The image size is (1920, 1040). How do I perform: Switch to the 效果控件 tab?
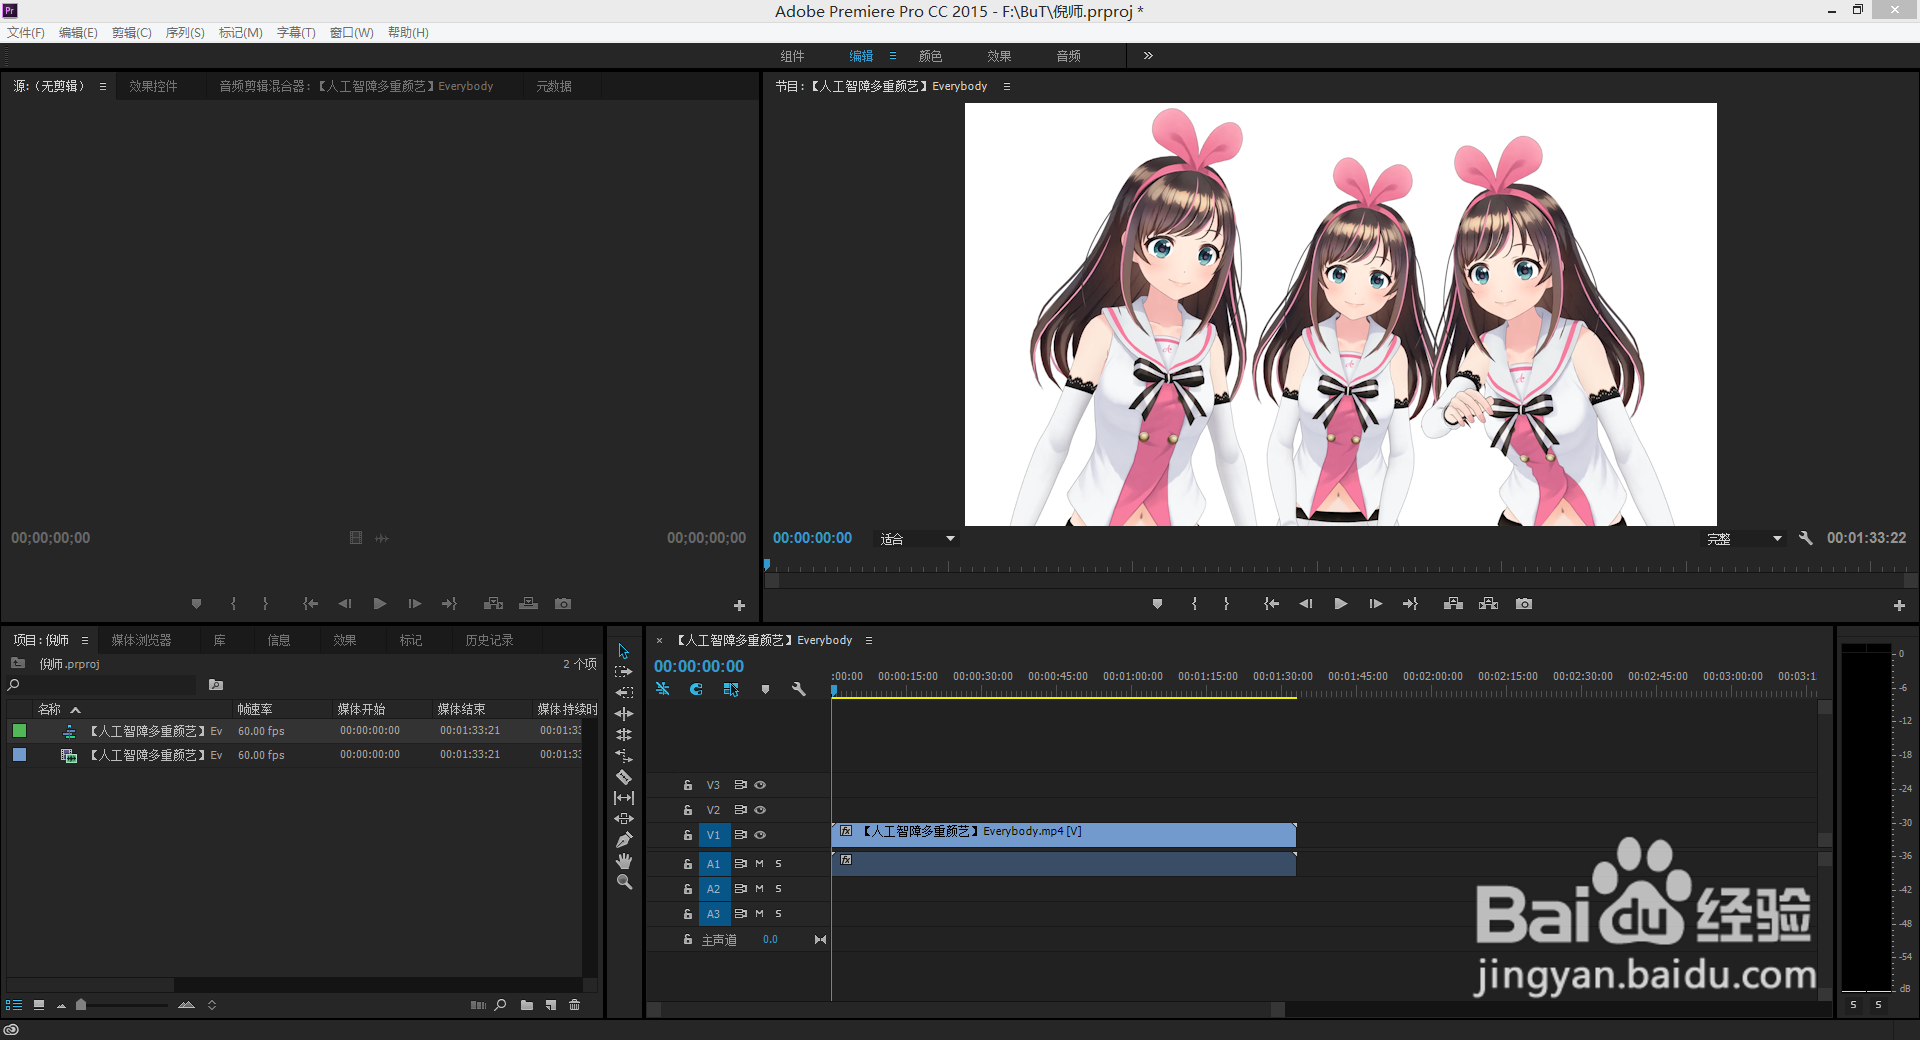[153, 86]
